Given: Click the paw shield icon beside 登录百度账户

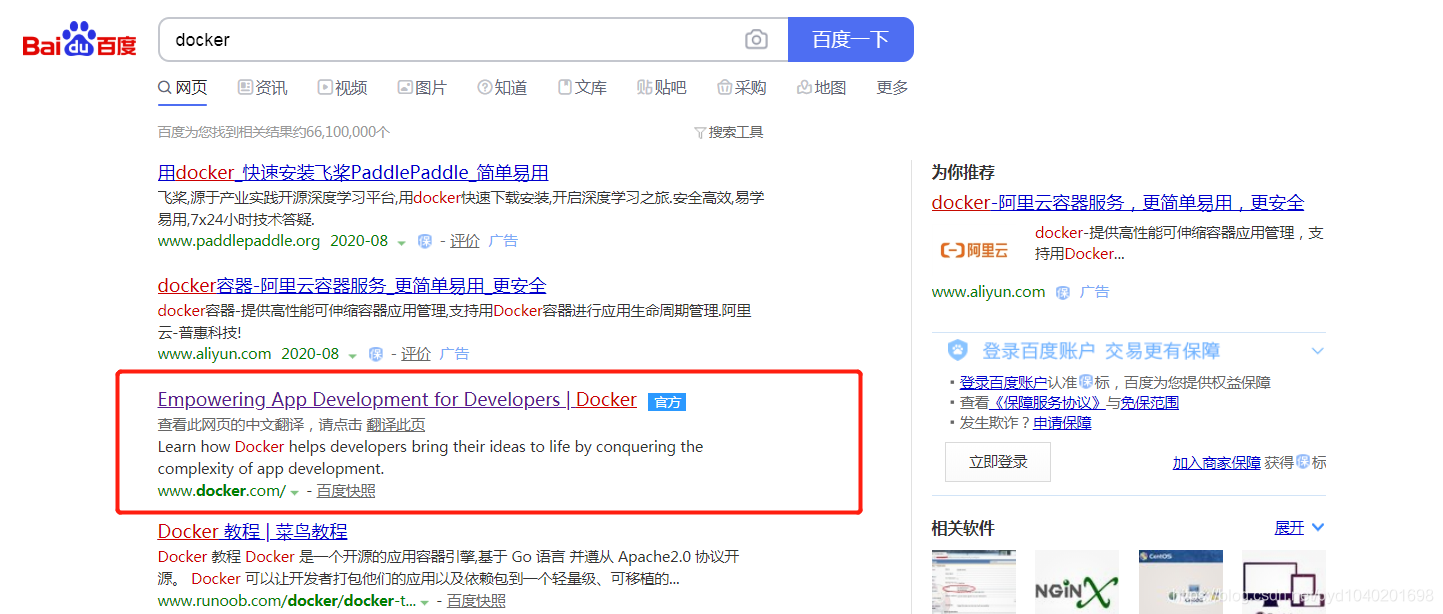Looking at the screenshot, I should click(x=958, y=351).
